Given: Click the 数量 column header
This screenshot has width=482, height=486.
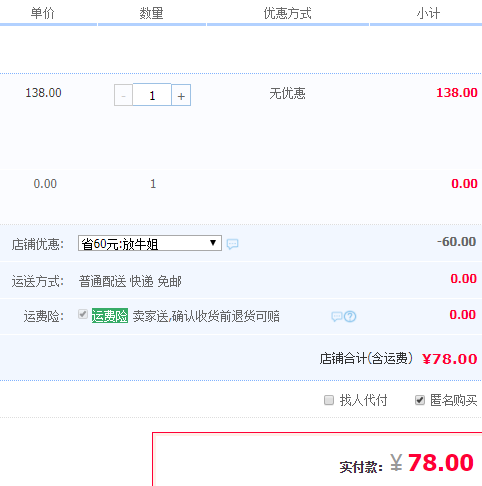Looking at the screenshot, I should tap(151, 14).
